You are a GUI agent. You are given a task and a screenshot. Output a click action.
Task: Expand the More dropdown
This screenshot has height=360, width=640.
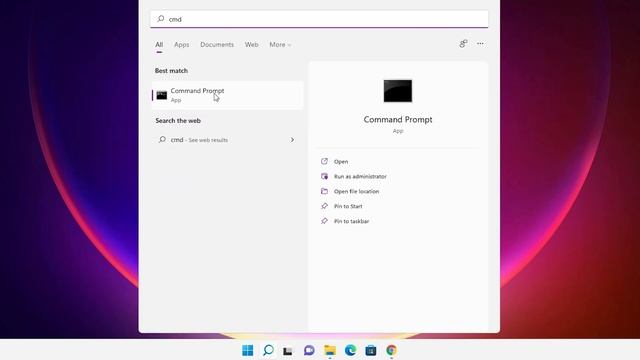280,44
